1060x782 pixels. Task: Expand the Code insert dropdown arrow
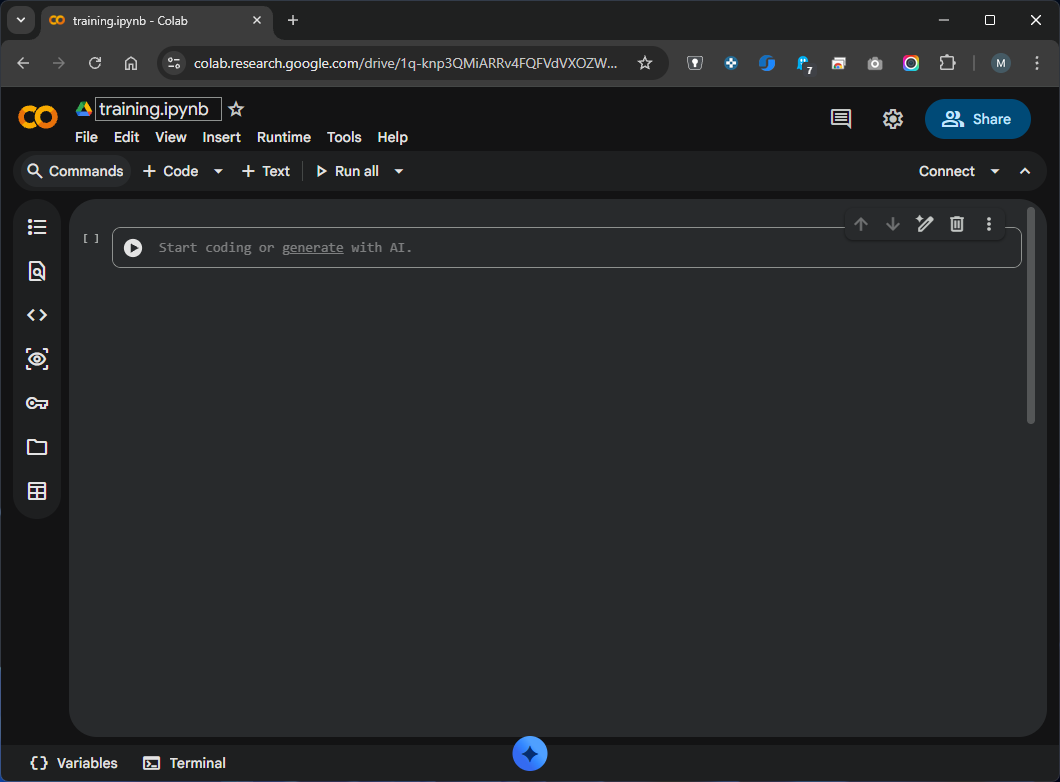click(218, 171)
